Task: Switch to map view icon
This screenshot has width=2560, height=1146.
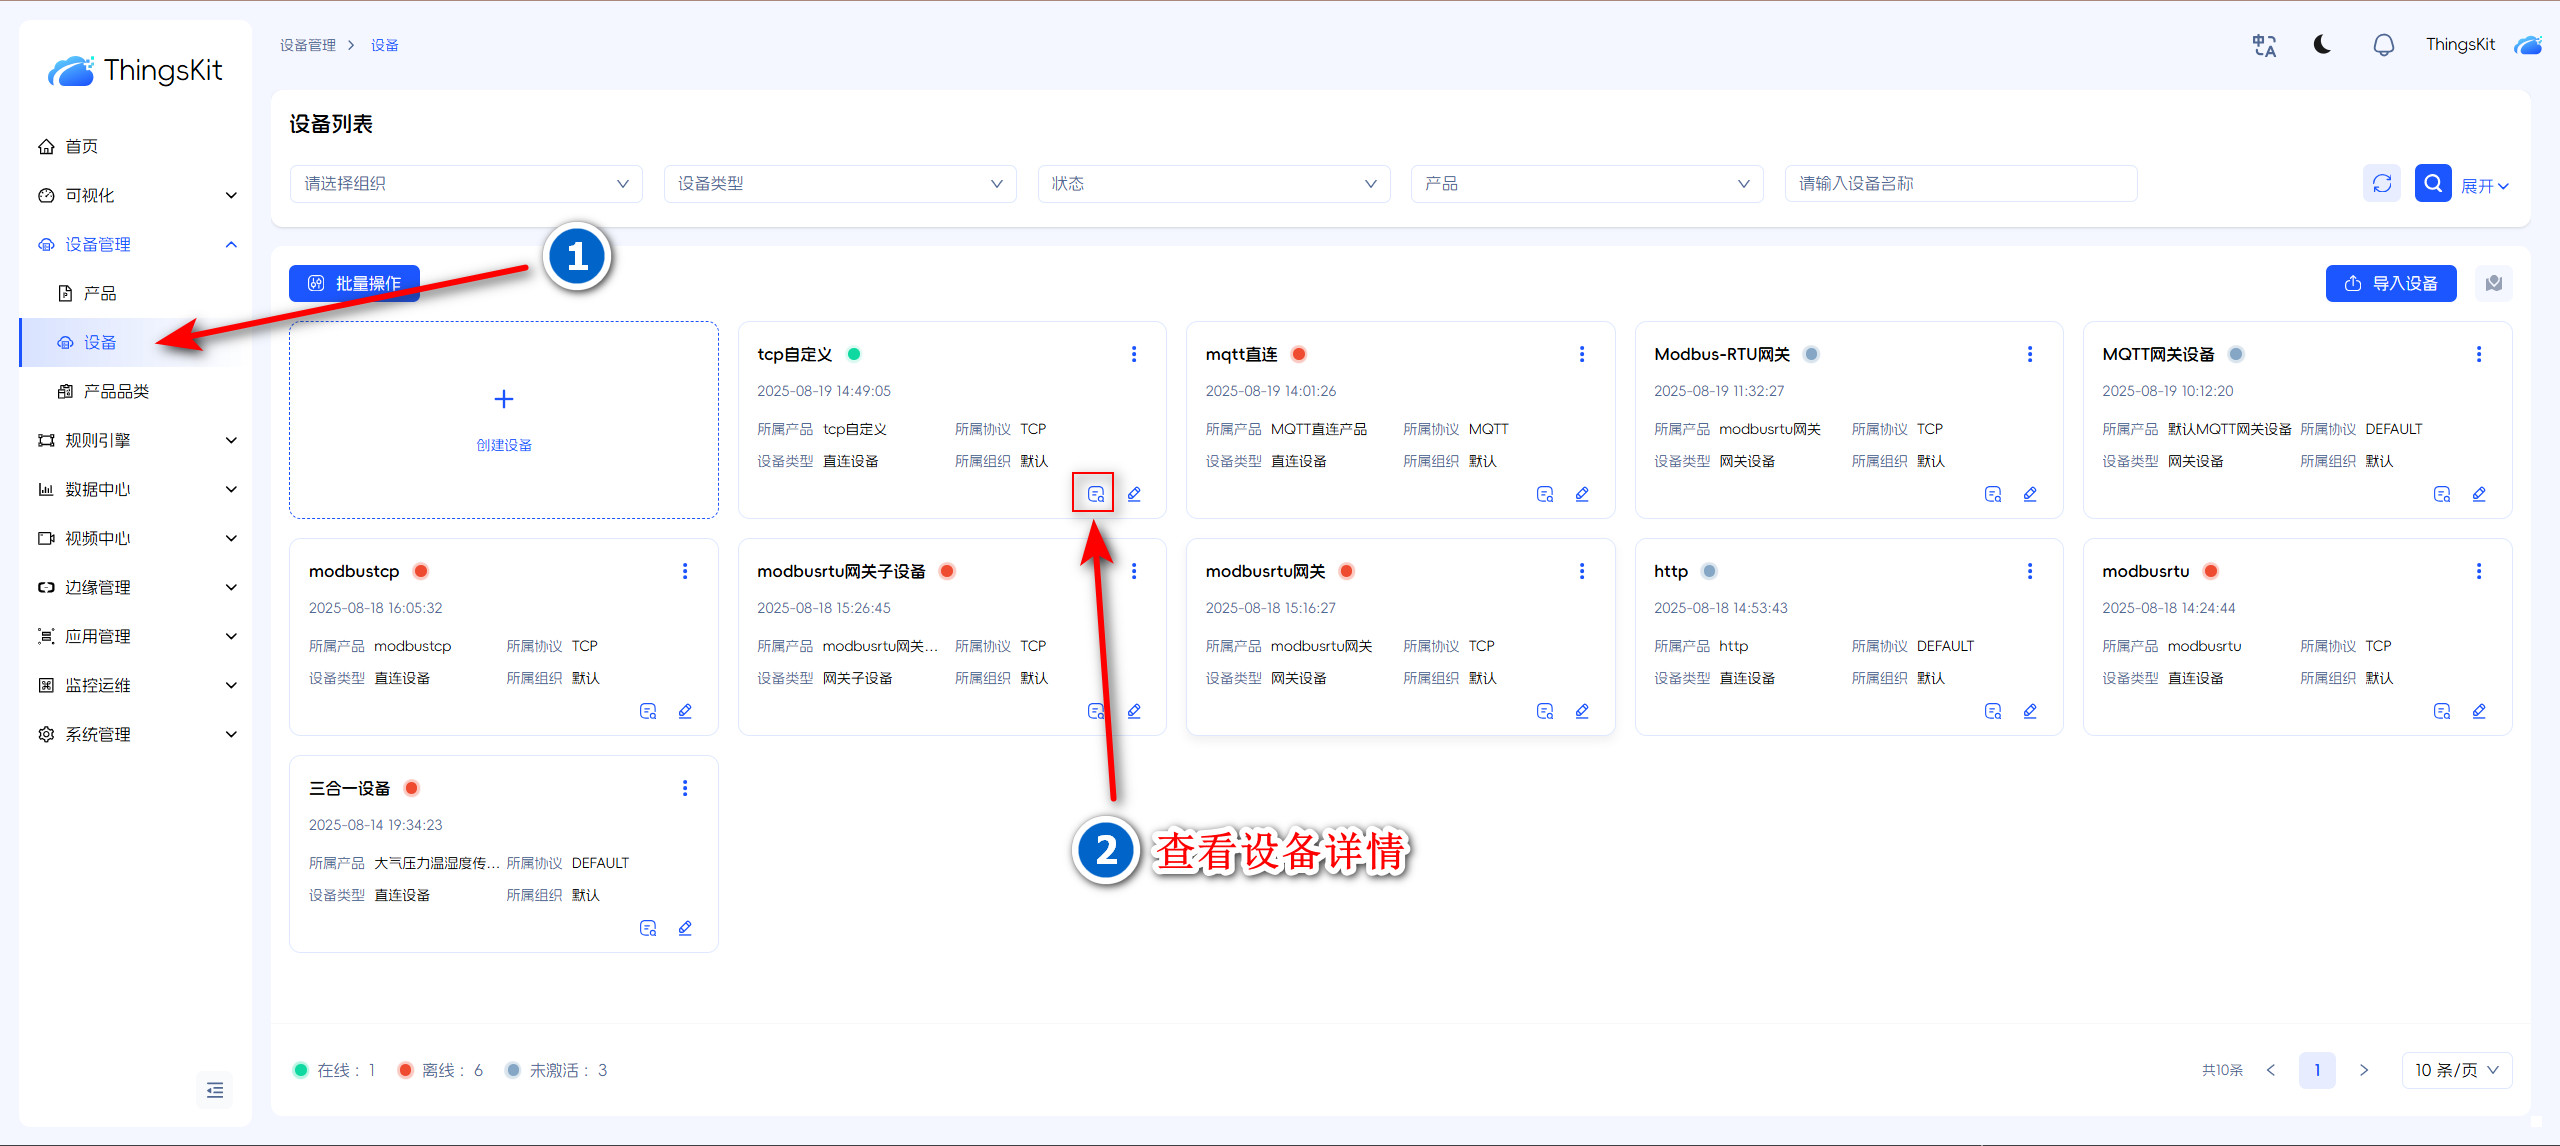Action: (x=2494, y=283)
